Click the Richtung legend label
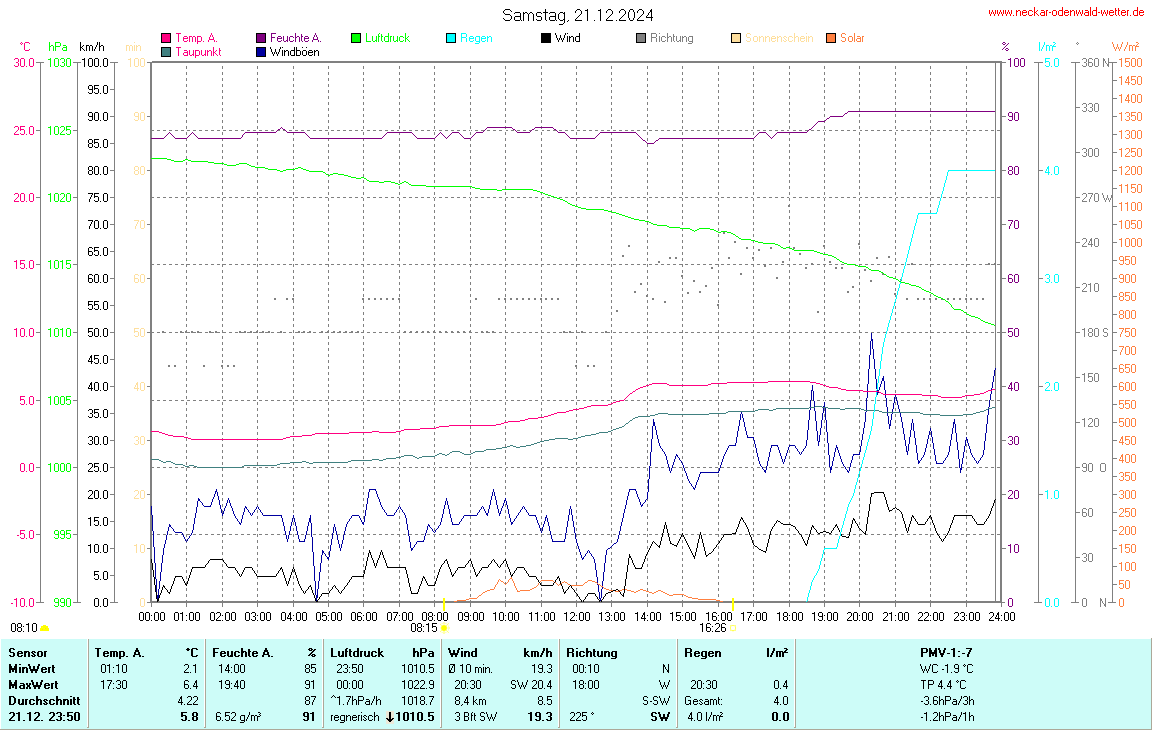This screenshot has width=1152, height=730. tap(671, 38)
